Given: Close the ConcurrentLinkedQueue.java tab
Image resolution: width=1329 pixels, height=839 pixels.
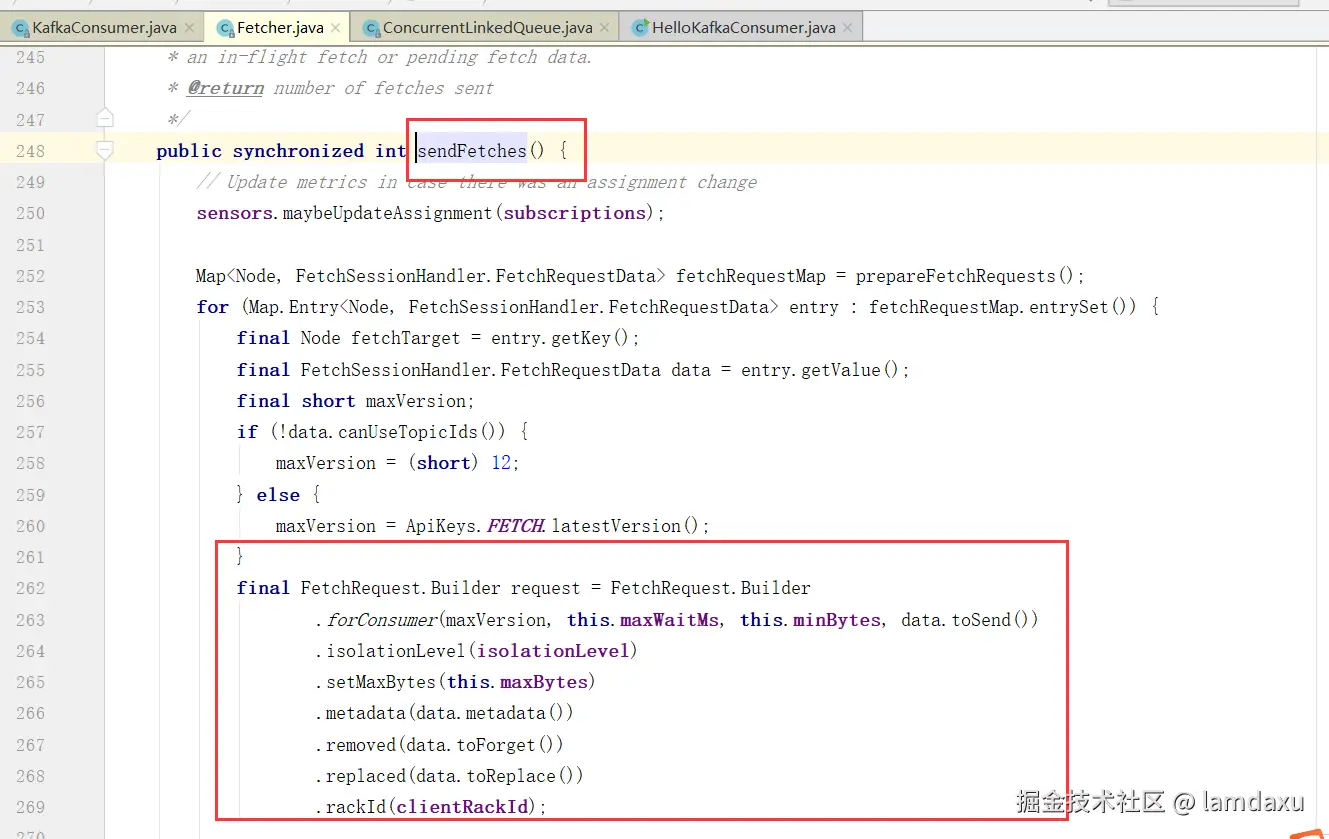Looking at the screenshot, I should tap(605, 28).
